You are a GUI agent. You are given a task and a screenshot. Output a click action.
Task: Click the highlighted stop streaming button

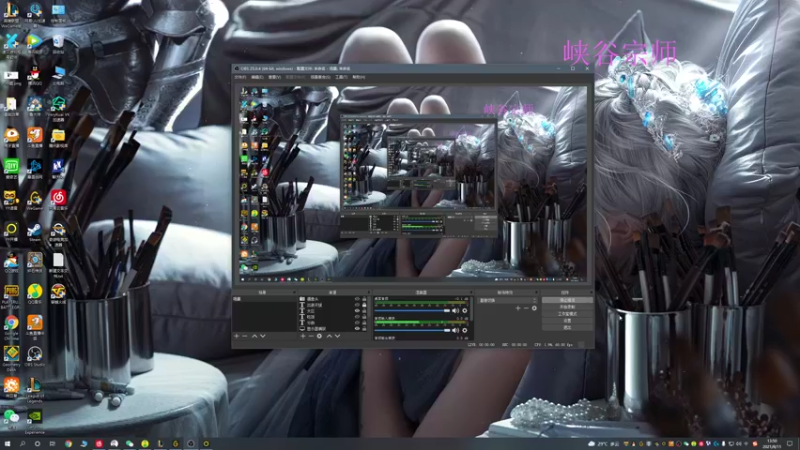pos(567,301)
